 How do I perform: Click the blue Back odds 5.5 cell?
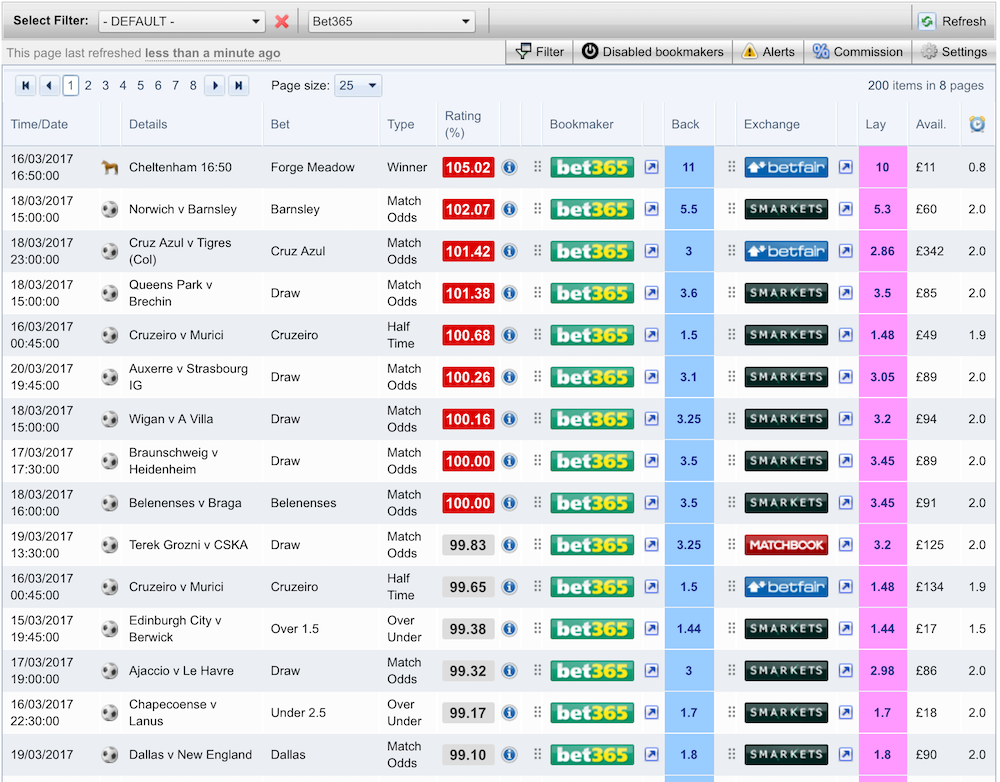coord(688,210)
